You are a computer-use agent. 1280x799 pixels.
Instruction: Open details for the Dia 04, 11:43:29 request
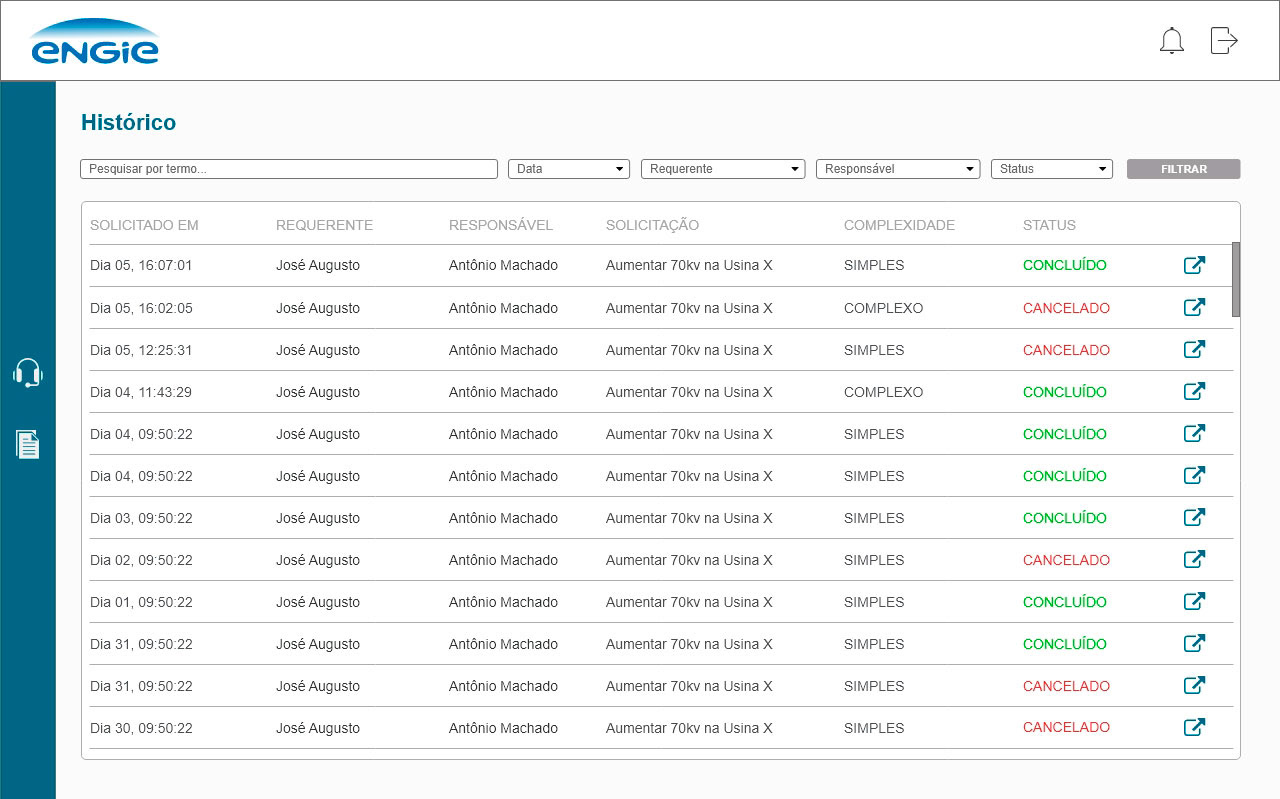[1194, 392]
